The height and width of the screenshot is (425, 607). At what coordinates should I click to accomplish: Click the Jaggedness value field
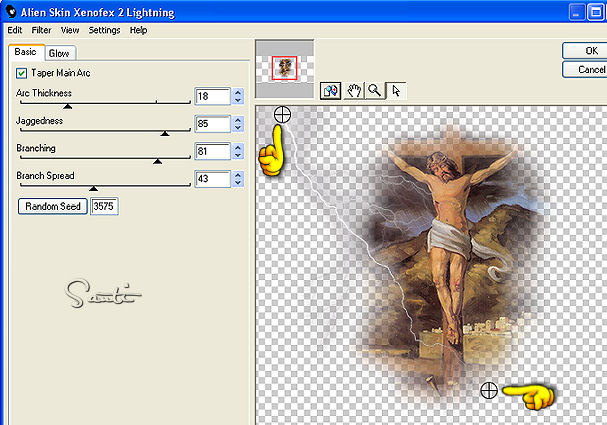(213, 124)
